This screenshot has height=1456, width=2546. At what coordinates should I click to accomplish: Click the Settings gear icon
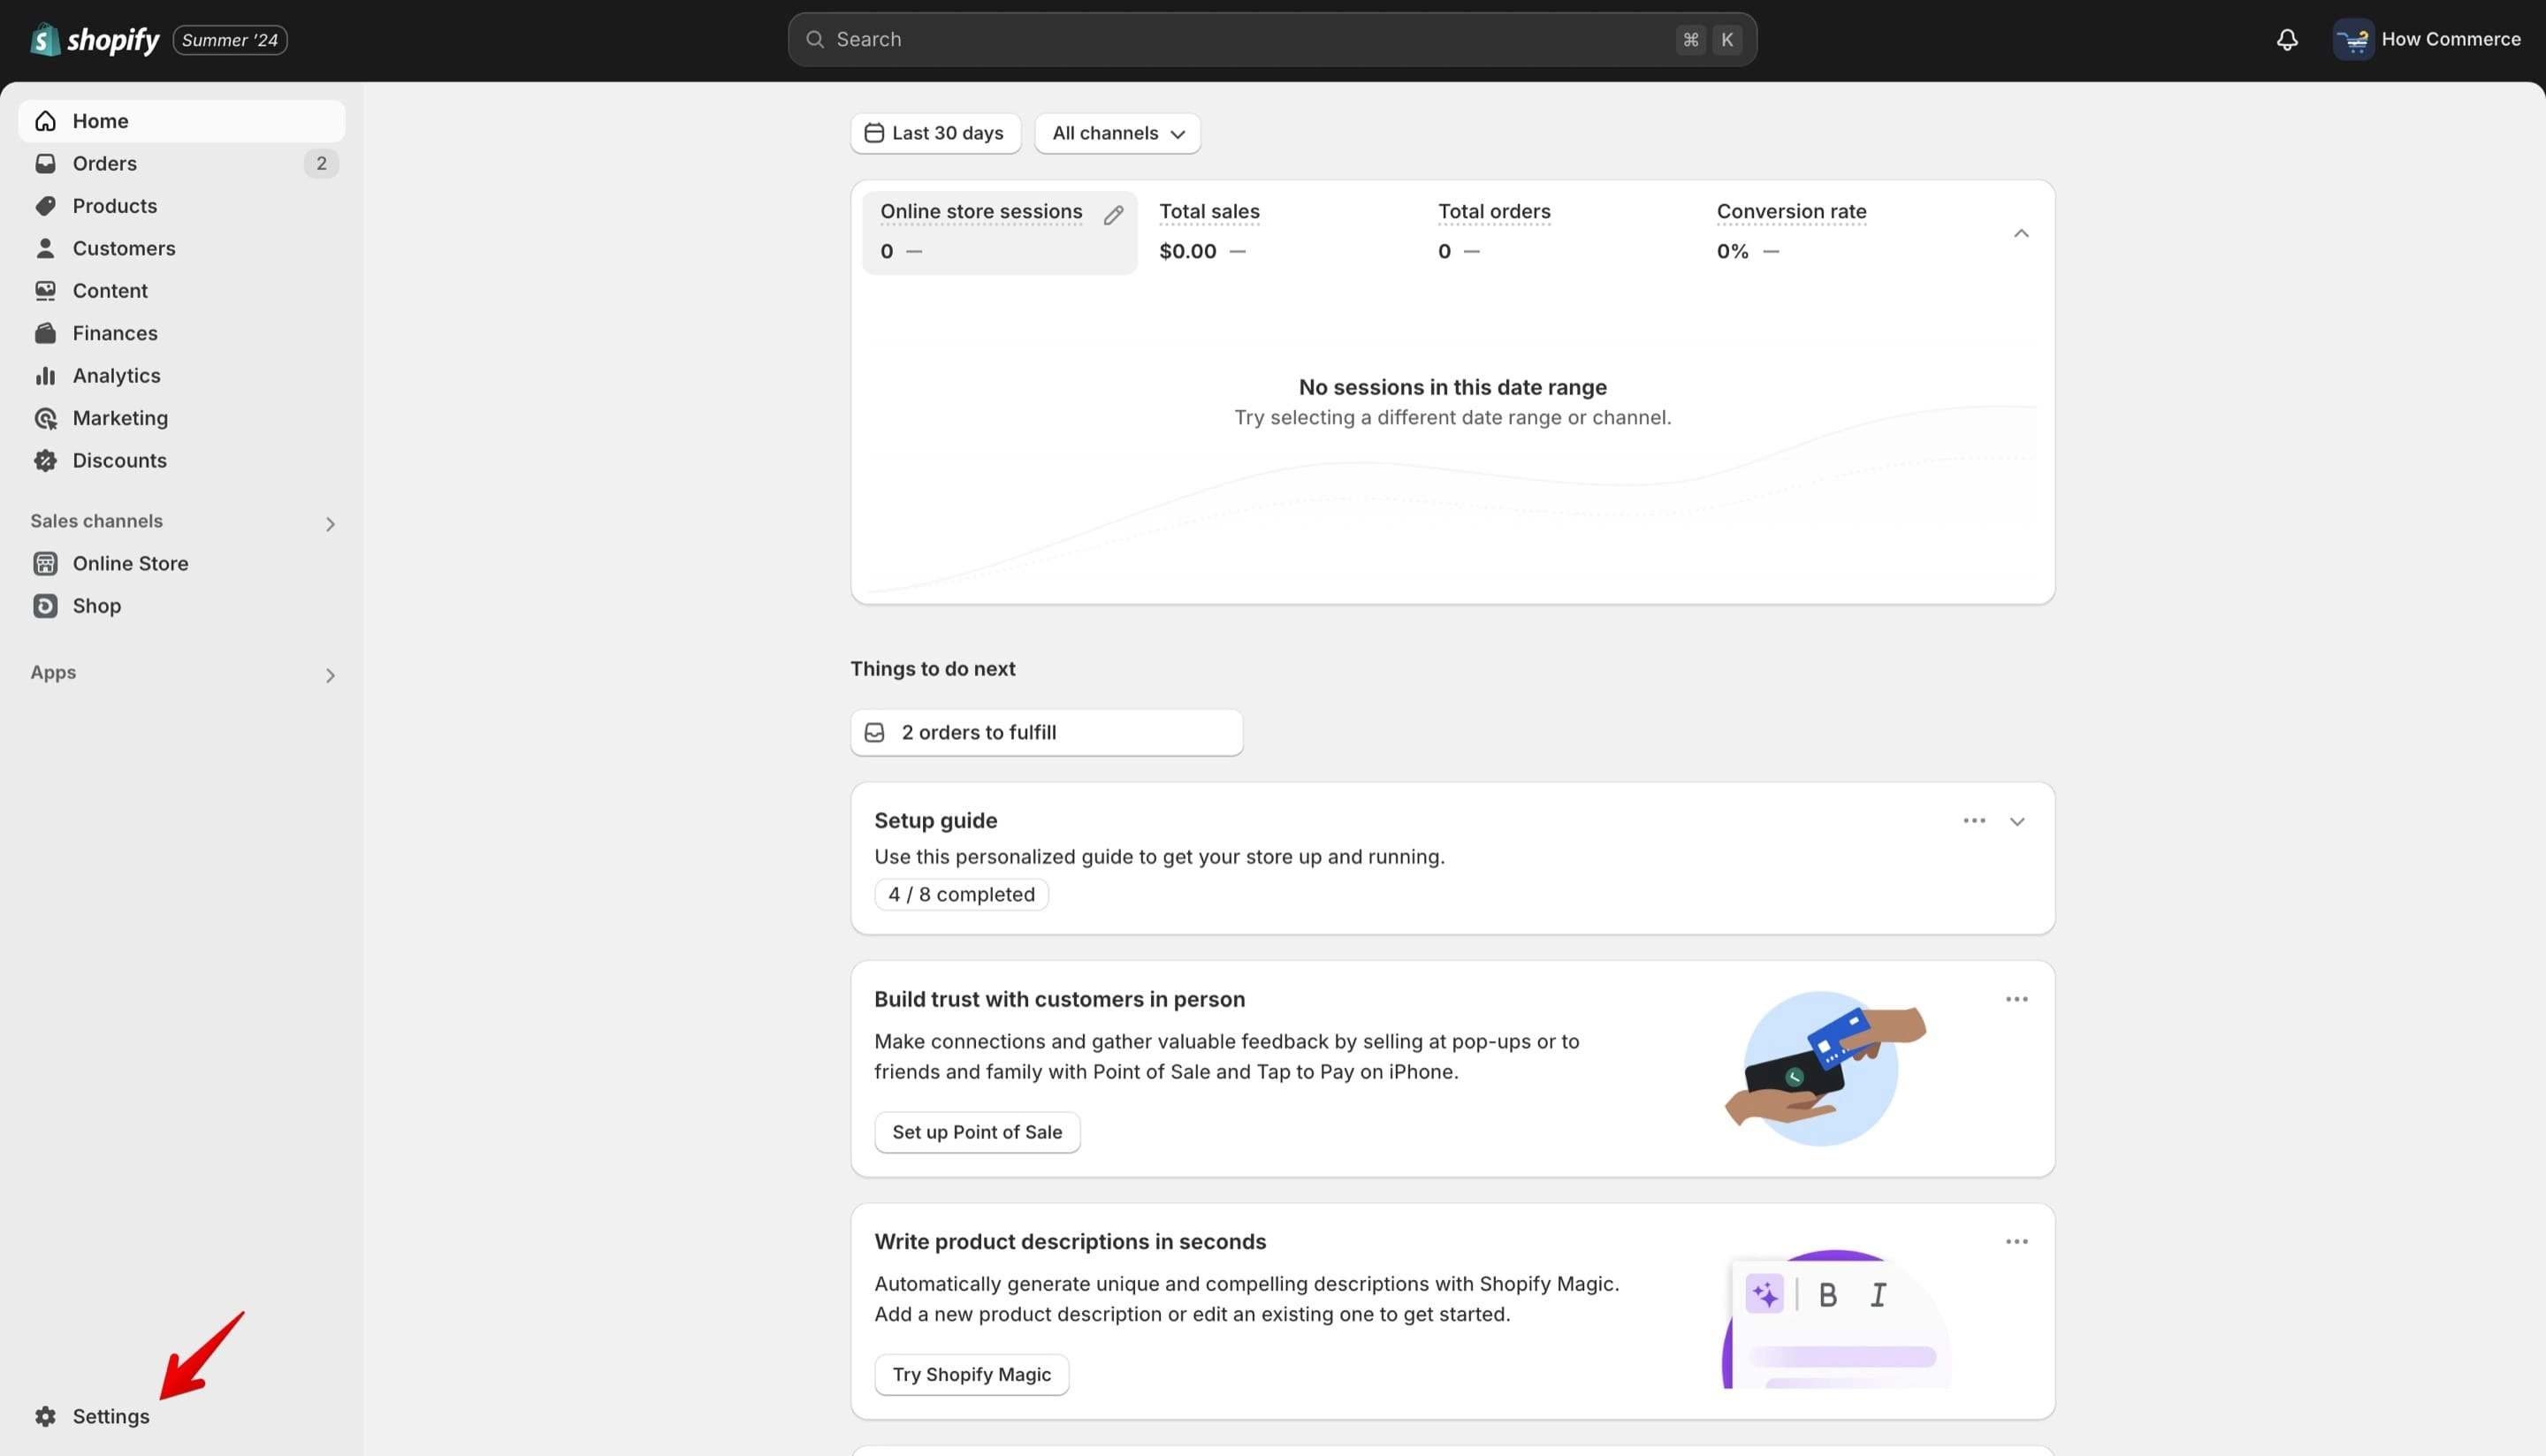click(x=45, y=1417)
